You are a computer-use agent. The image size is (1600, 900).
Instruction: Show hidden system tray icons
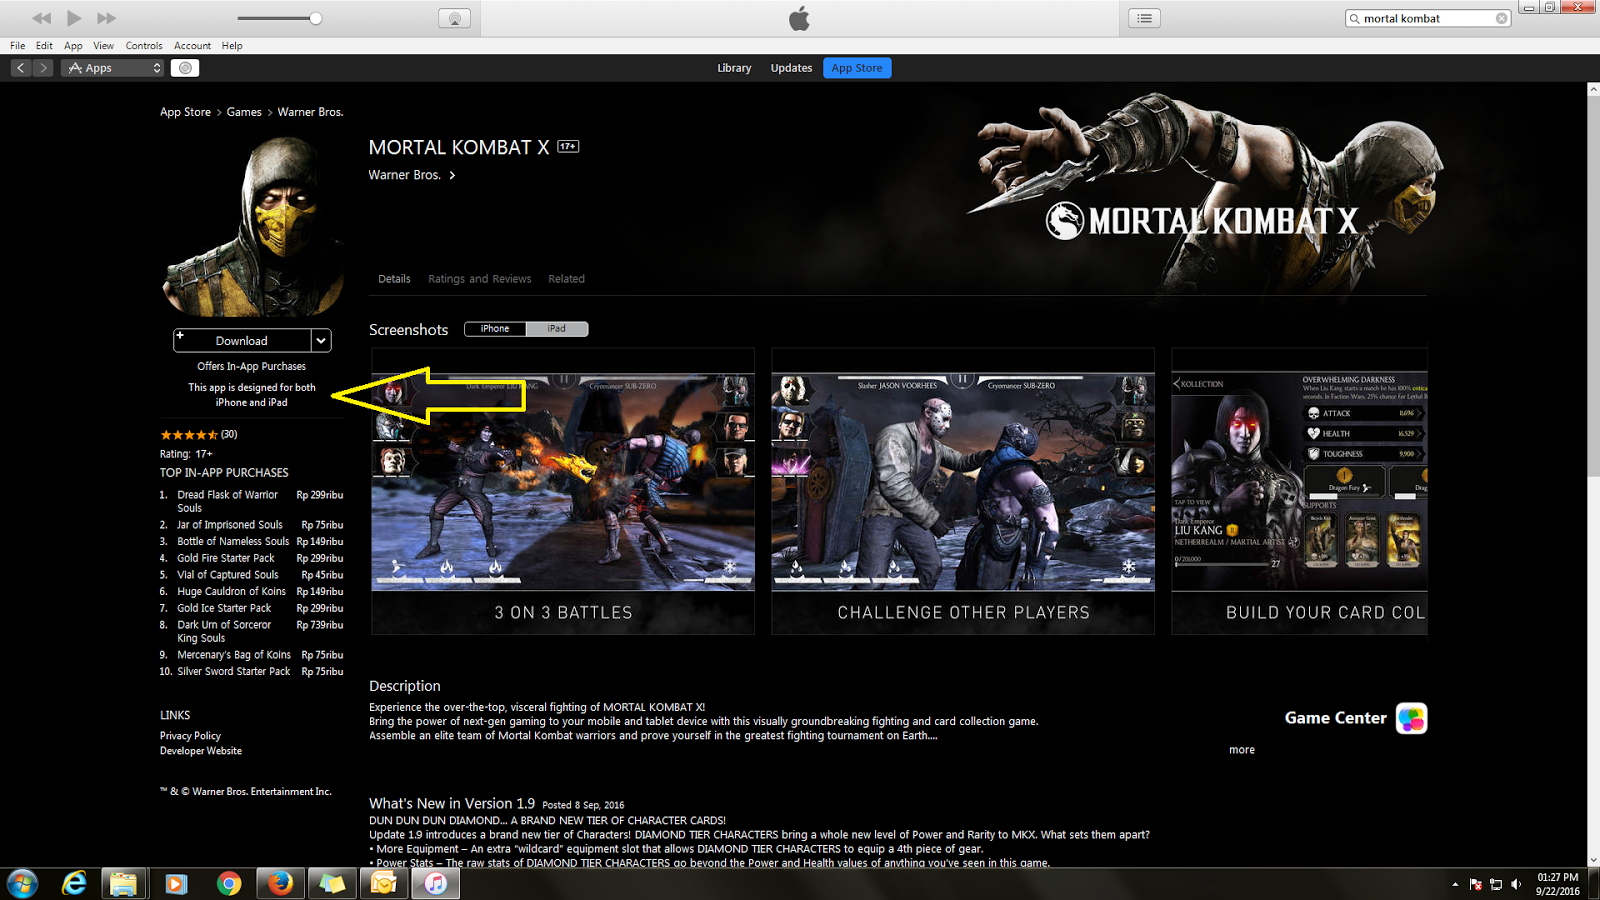pos(1455,884)
